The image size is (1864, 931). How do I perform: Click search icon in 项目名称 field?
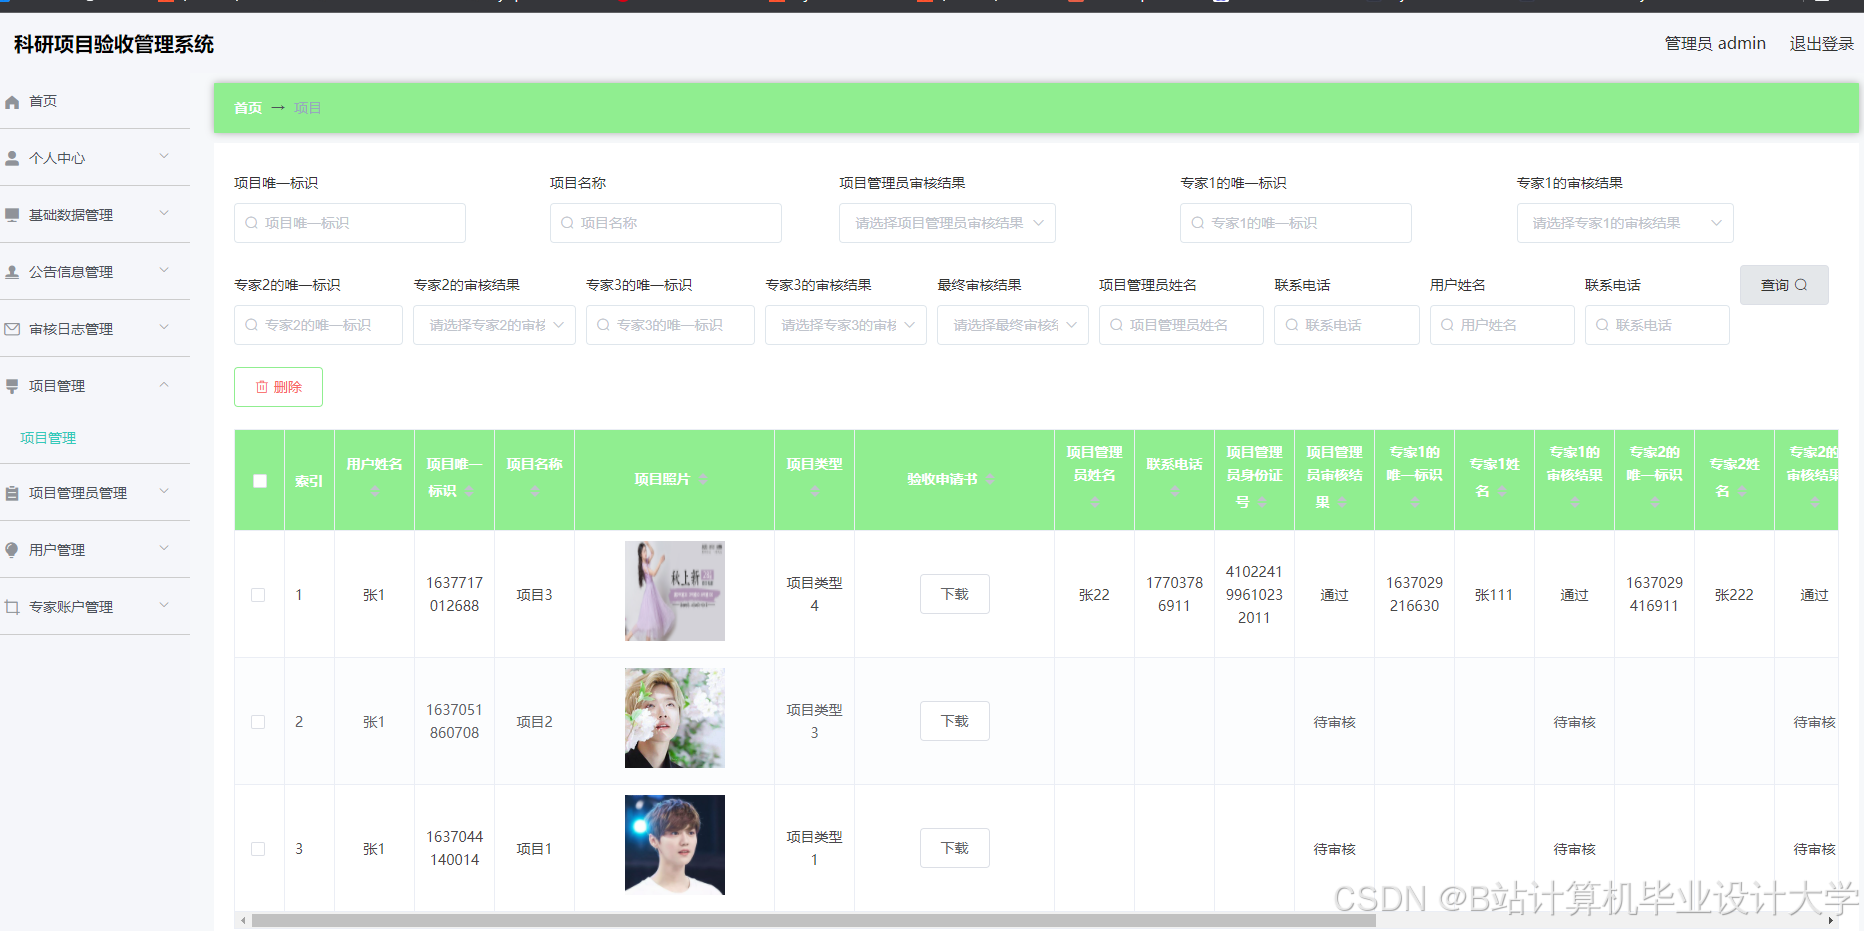[x=568, y=223]
